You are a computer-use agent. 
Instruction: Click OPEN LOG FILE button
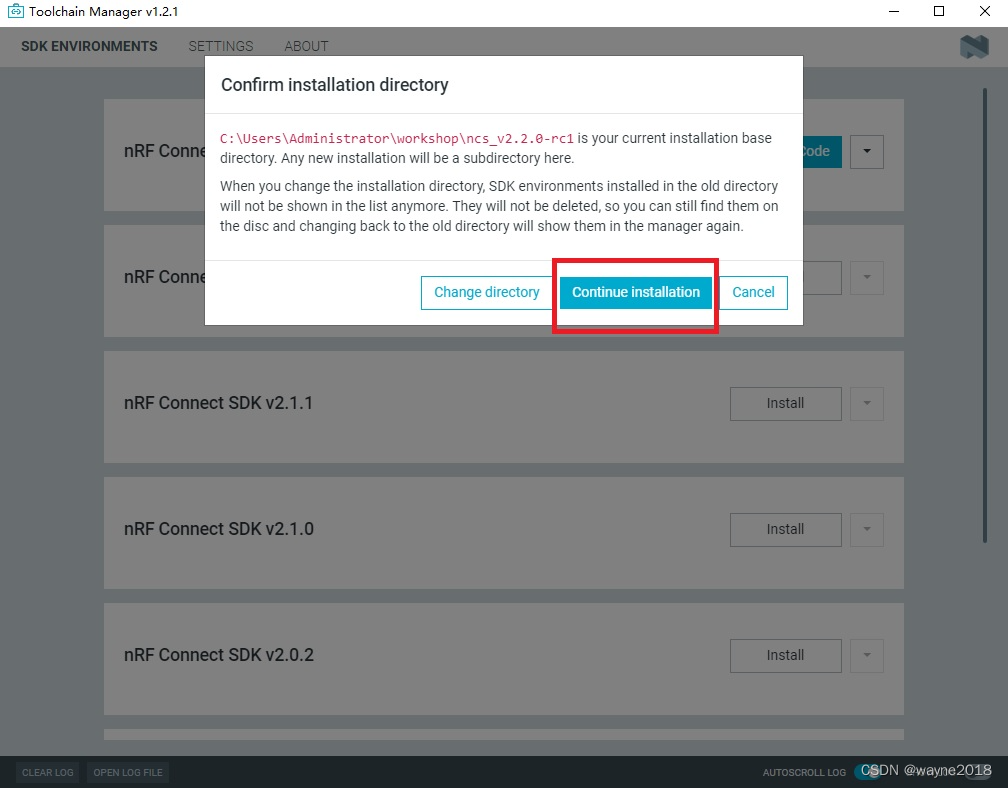128,773
